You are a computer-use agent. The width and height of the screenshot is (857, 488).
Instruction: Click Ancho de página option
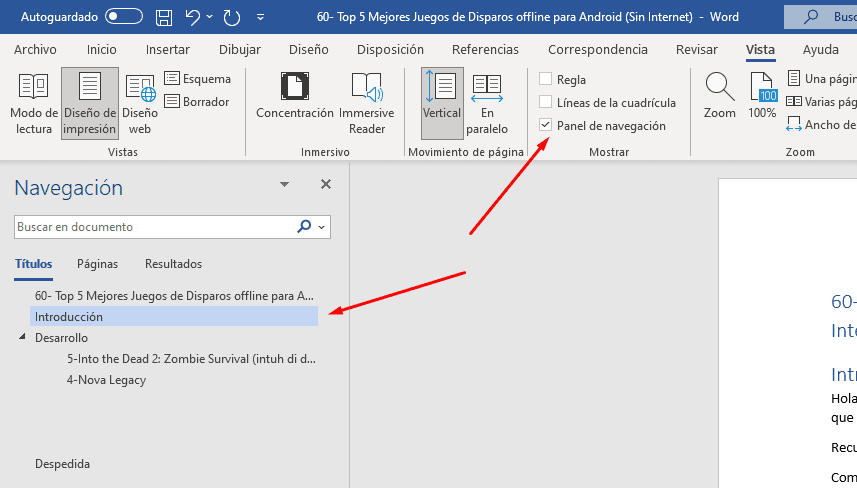821,125
